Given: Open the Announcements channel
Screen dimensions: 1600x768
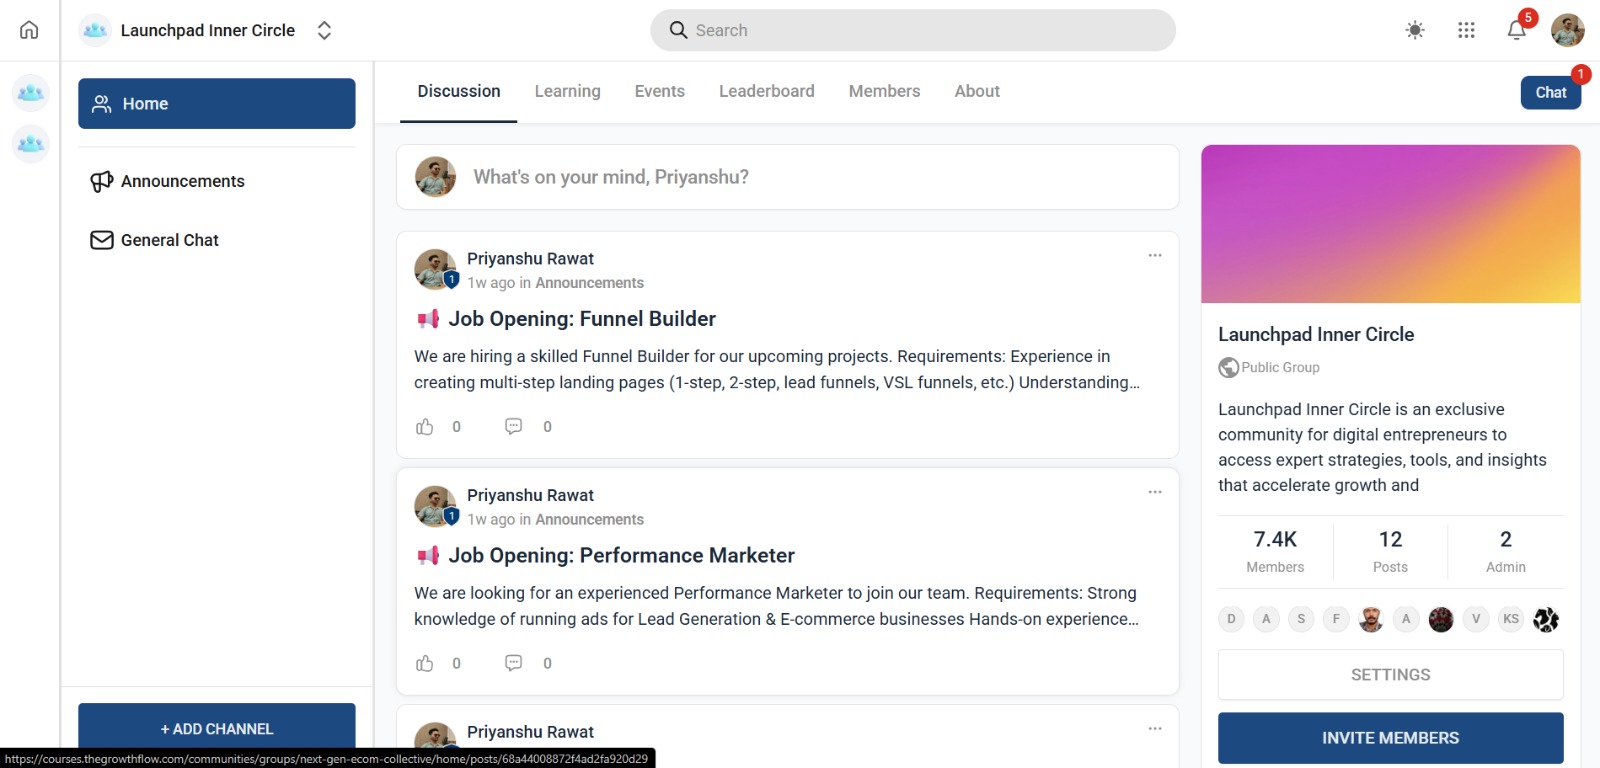Looking at the screenshot, I should click(183, 181).
